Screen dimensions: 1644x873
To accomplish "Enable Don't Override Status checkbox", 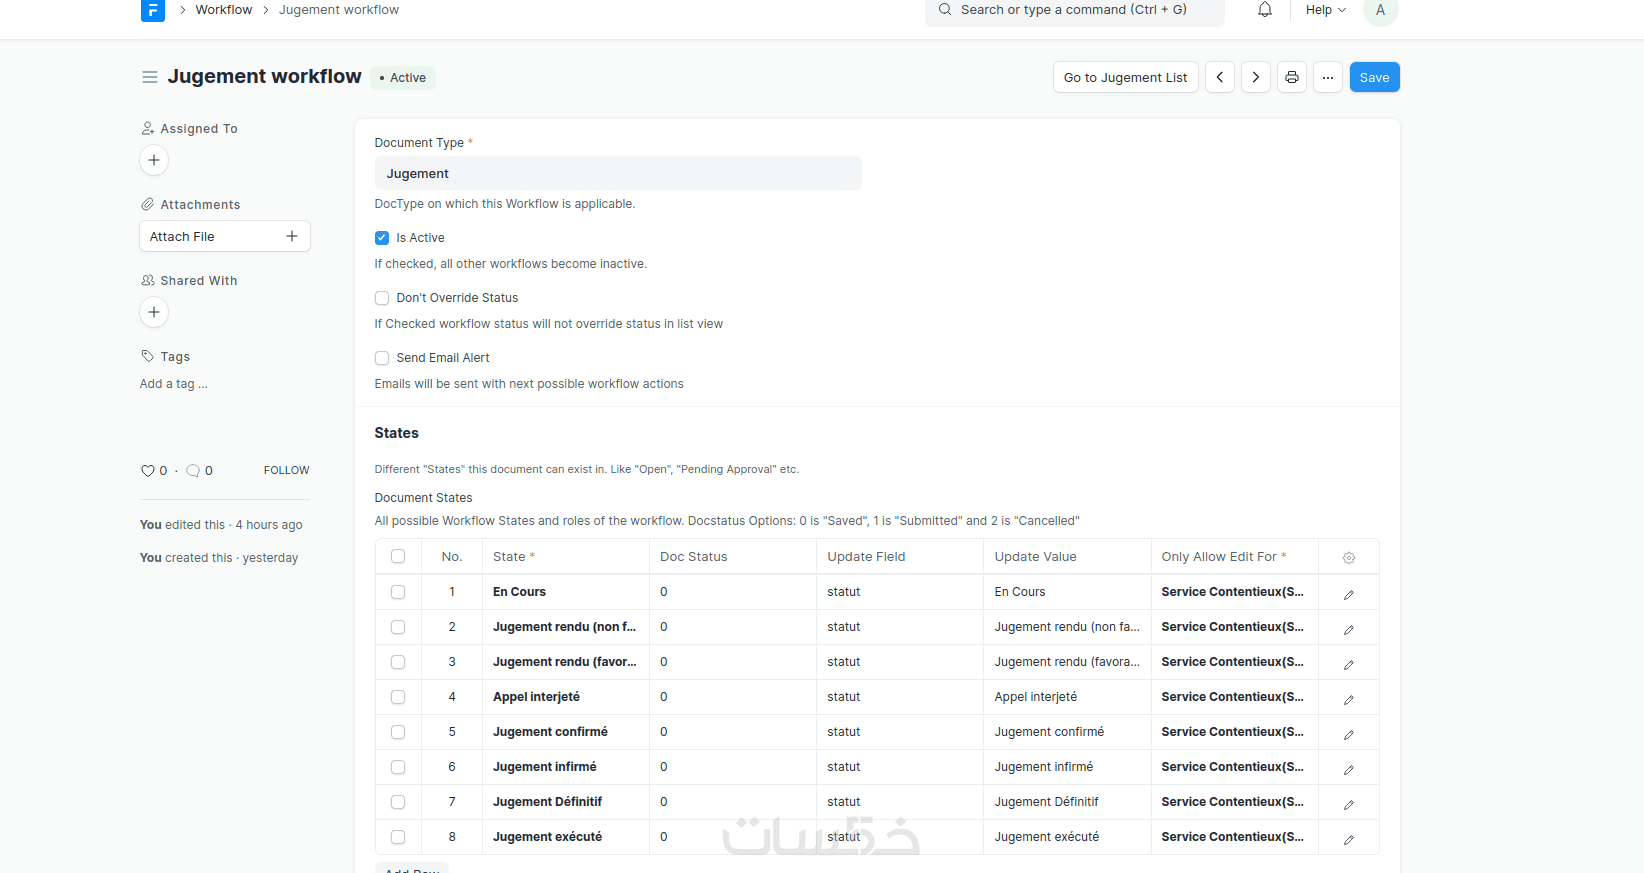I will point(382,298).
